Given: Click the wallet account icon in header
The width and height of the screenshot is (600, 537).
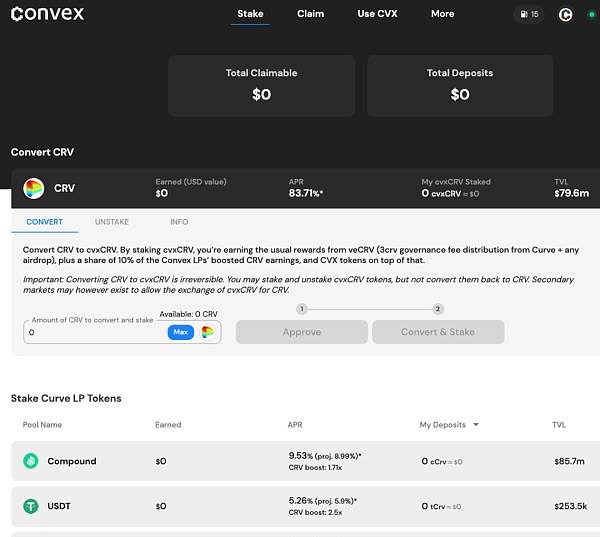Looking at the screenshot, I should point(565,15).
